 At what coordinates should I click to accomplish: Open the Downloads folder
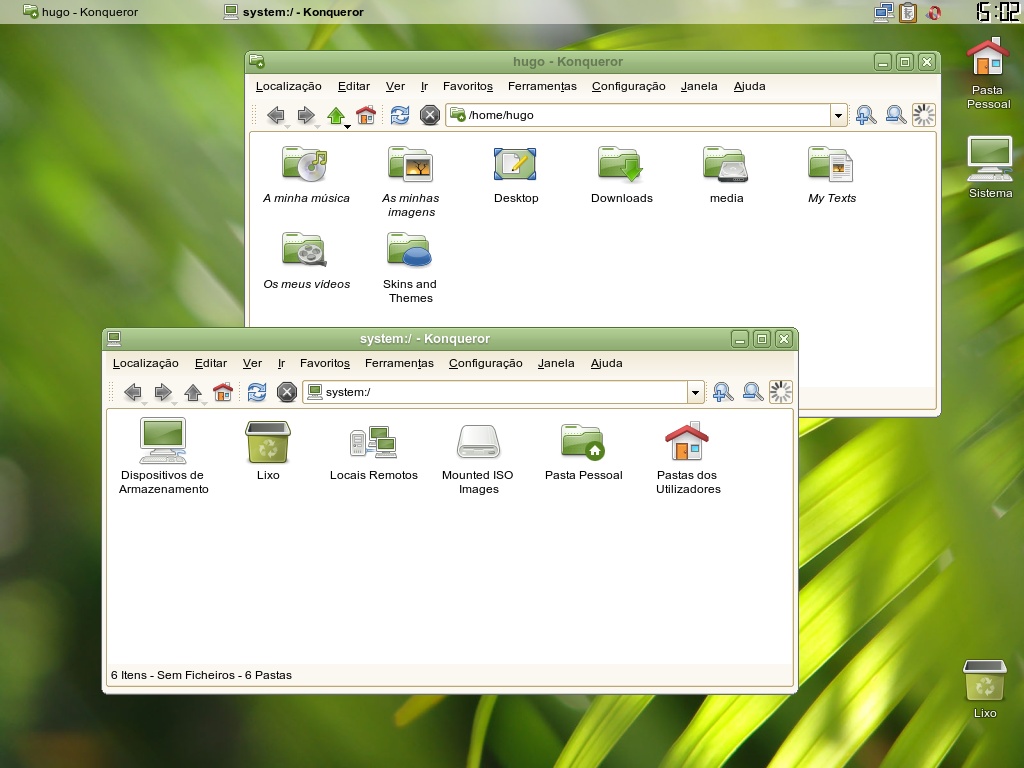tap(622, 175)
